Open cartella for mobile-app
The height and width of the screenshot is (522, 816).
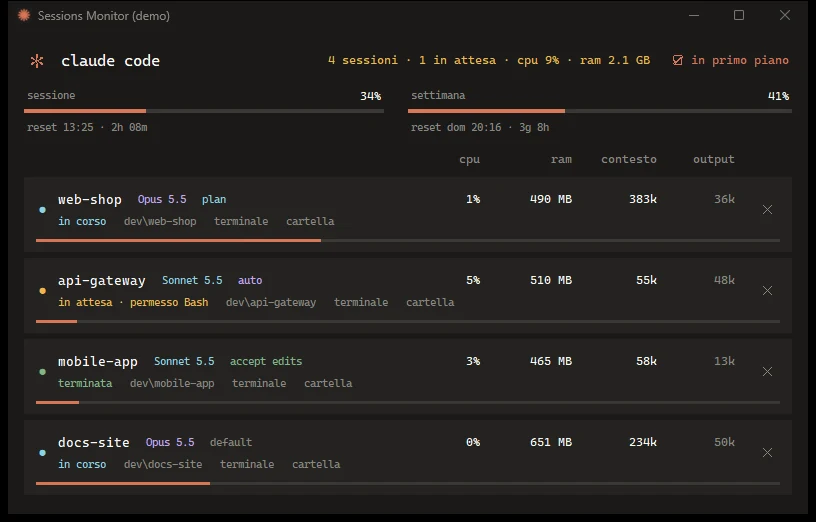pos(328,384)
